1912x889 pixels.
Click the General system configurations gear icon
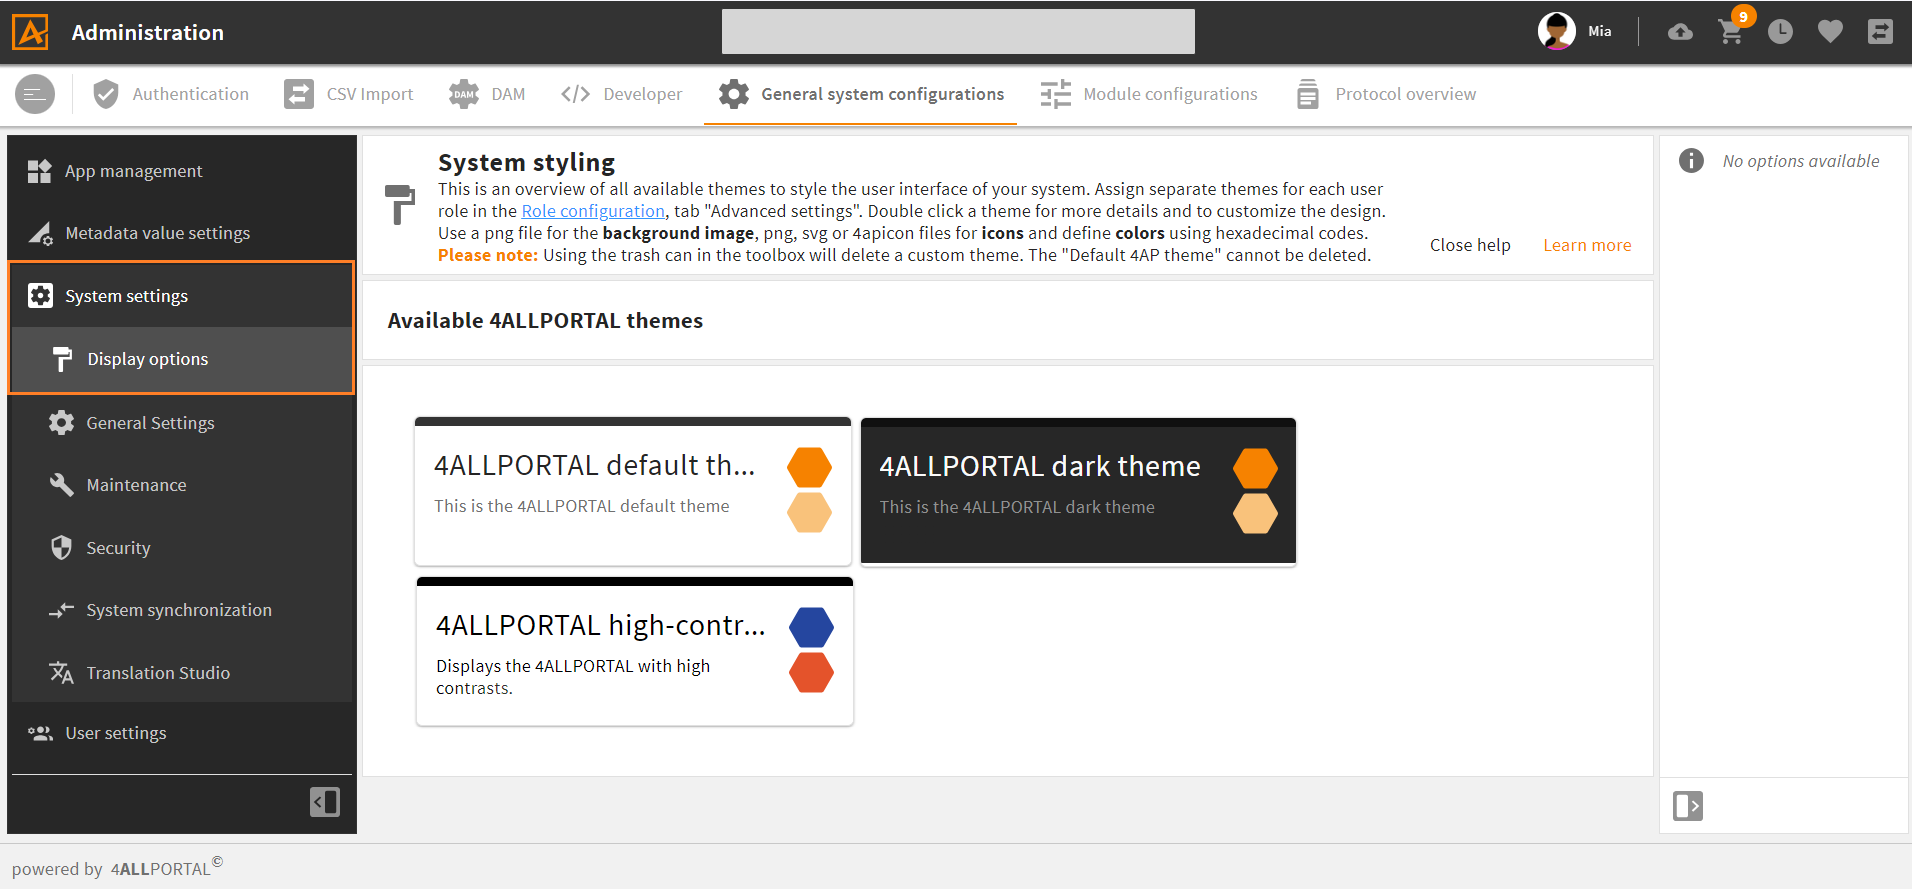(x=733, y=94)
